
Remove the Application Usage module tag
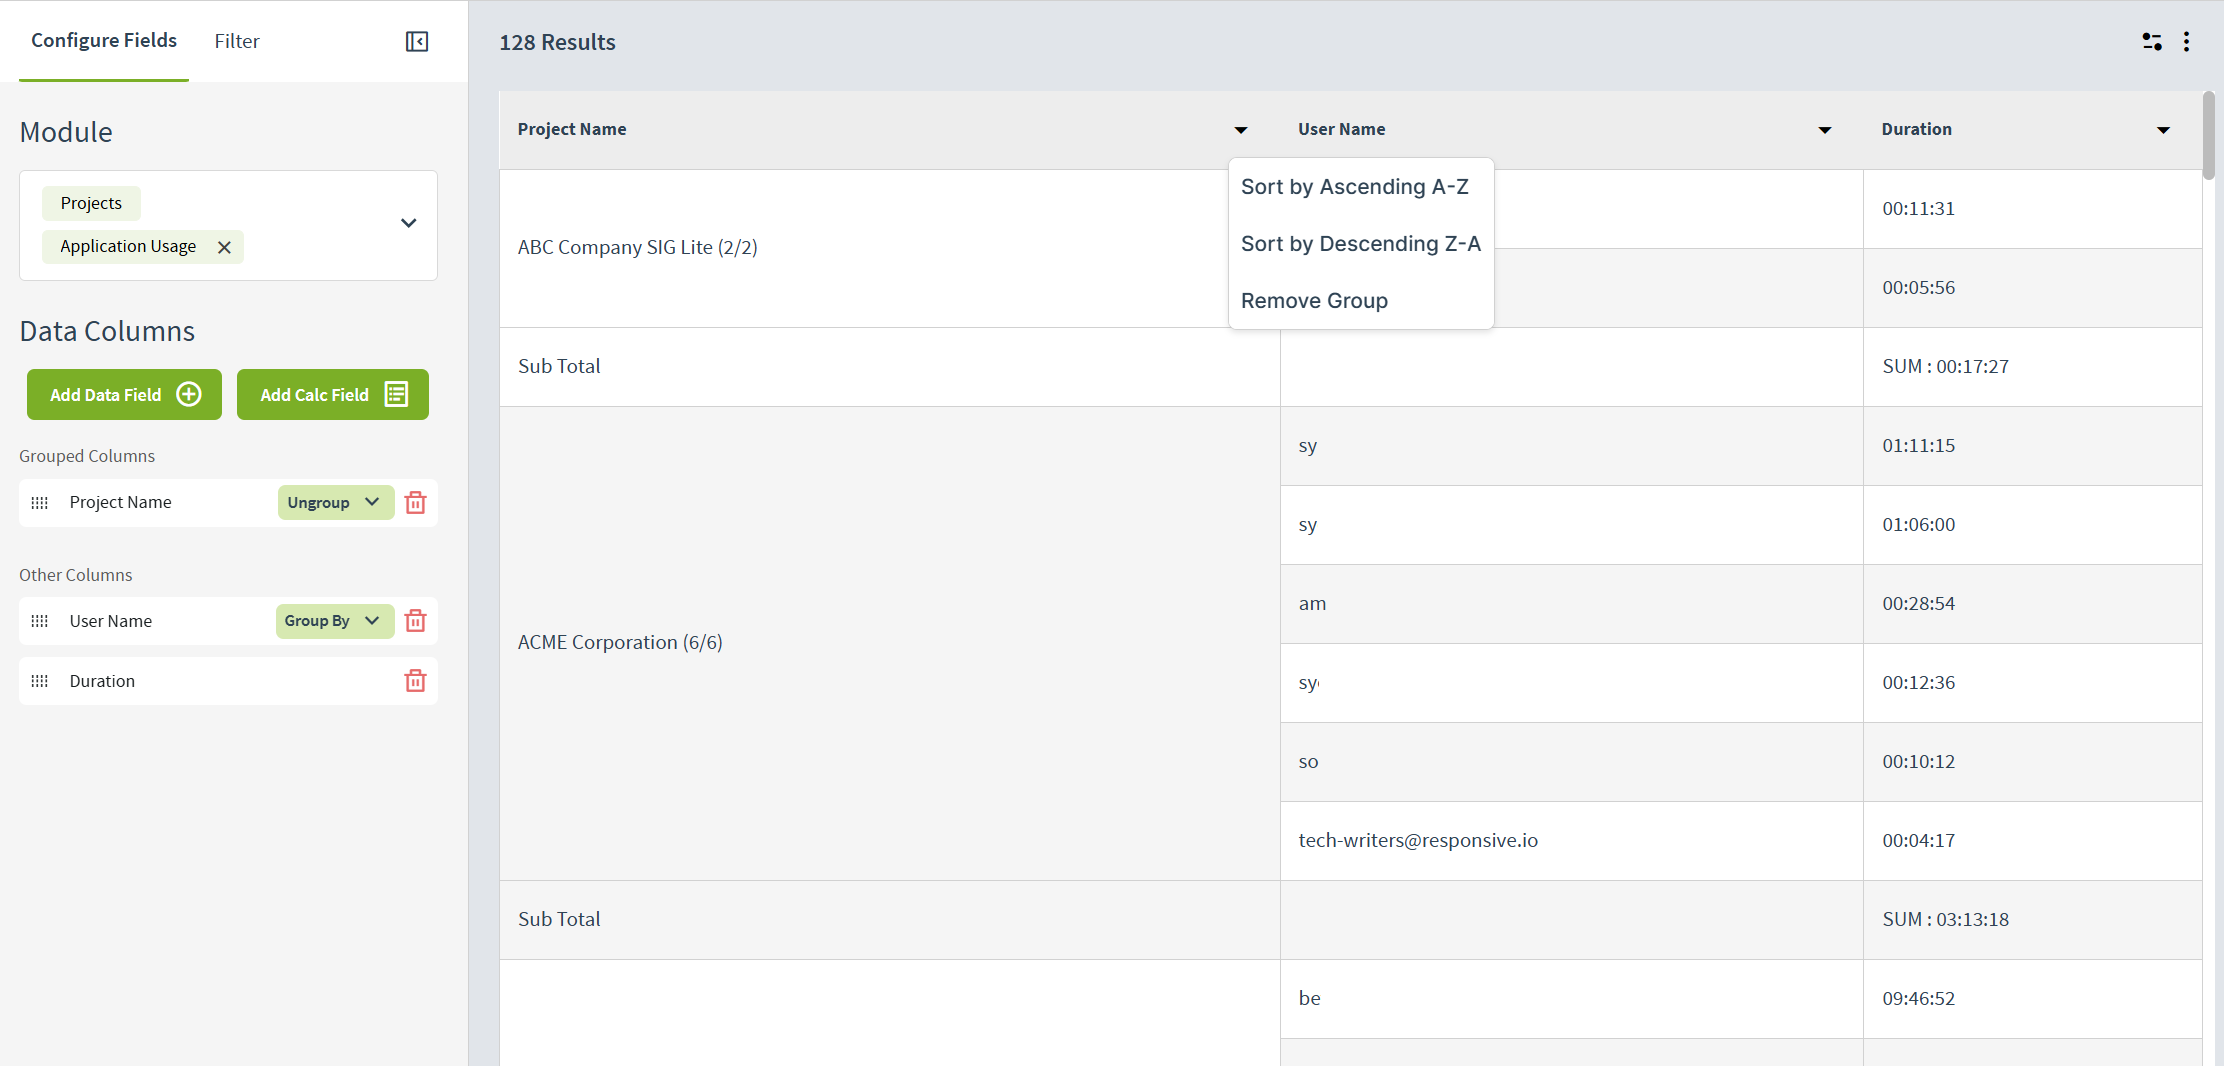(x=225, y=247)
